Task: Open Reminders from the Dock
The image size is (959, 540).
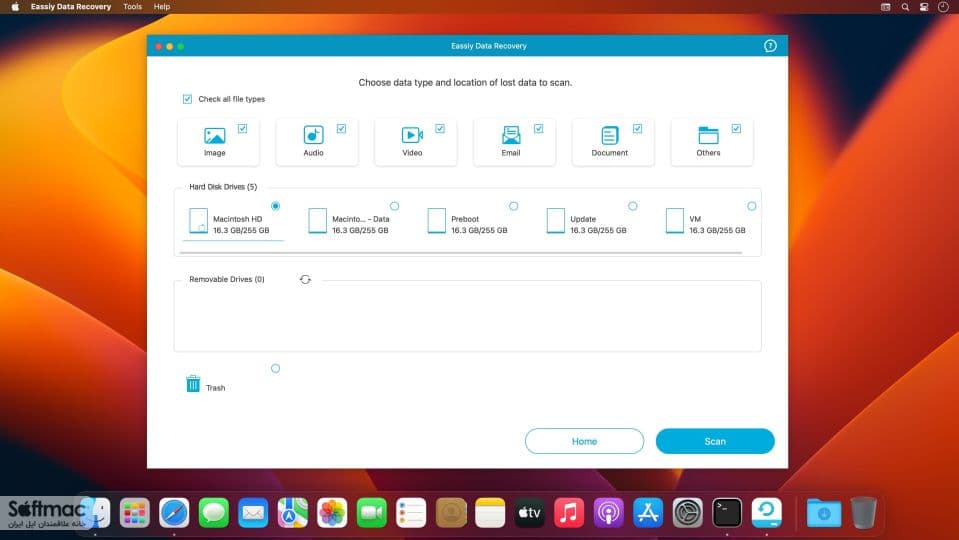Action: pos(411,512)
